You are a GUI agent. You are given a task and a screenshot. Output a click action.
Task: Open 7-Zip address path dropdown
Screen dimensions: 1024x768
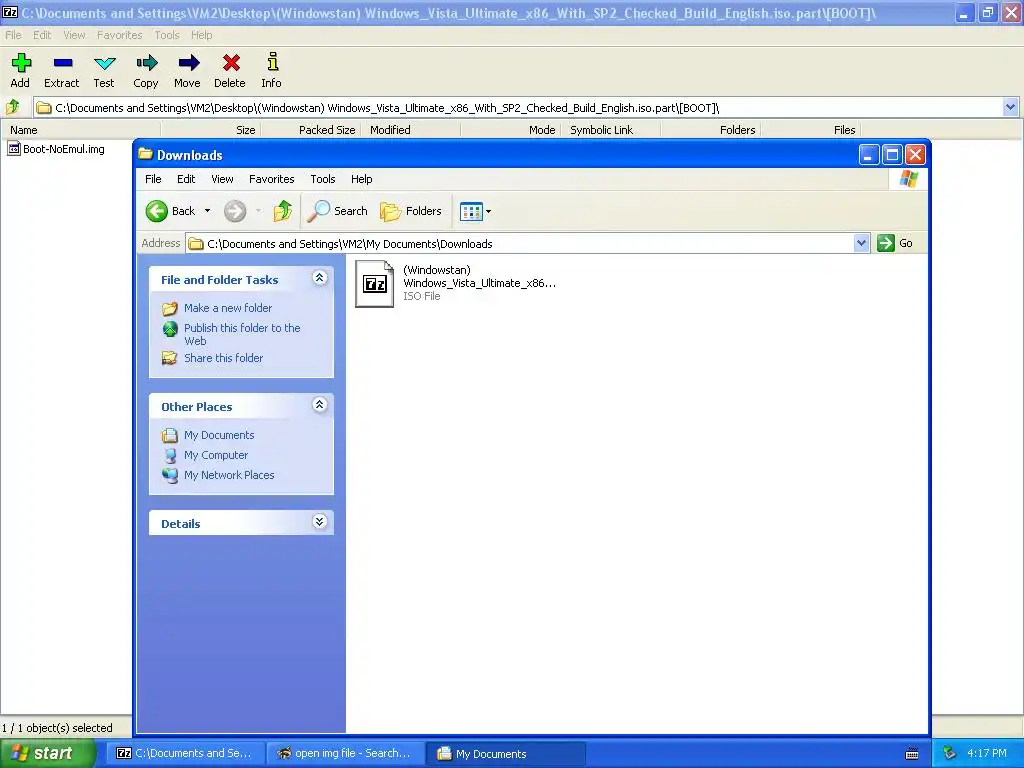tap(1010, 107)
